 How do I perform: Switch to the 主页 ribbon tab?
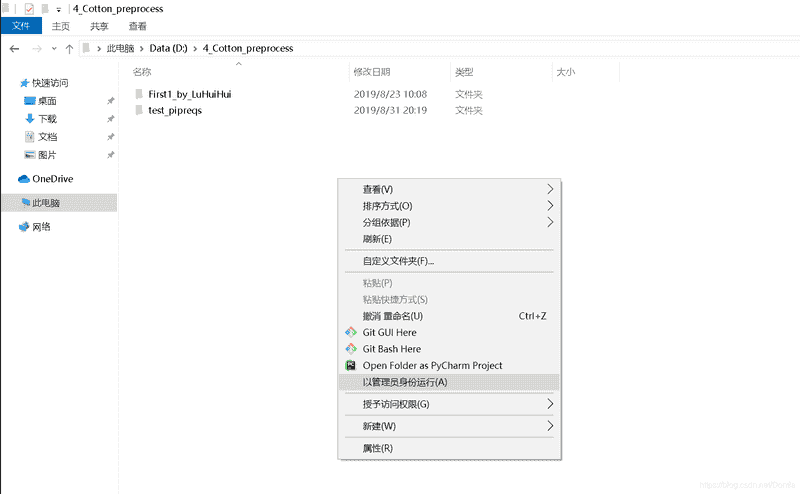coord(61,26)
